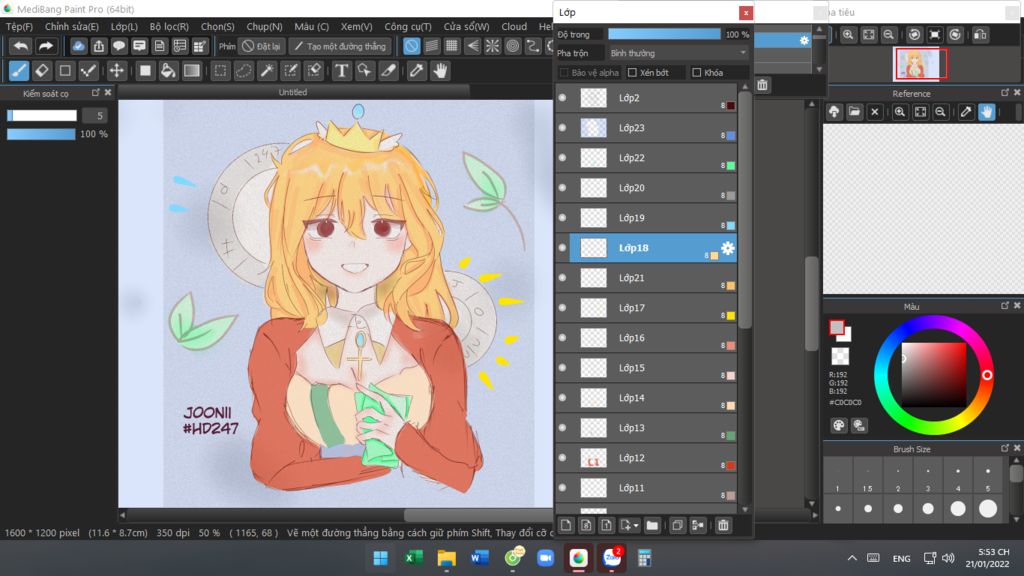The width and height of the screenshot is (1024, 576).
Task: Select the Move tool
Action: pyautogui.click(x=116, y=71)
